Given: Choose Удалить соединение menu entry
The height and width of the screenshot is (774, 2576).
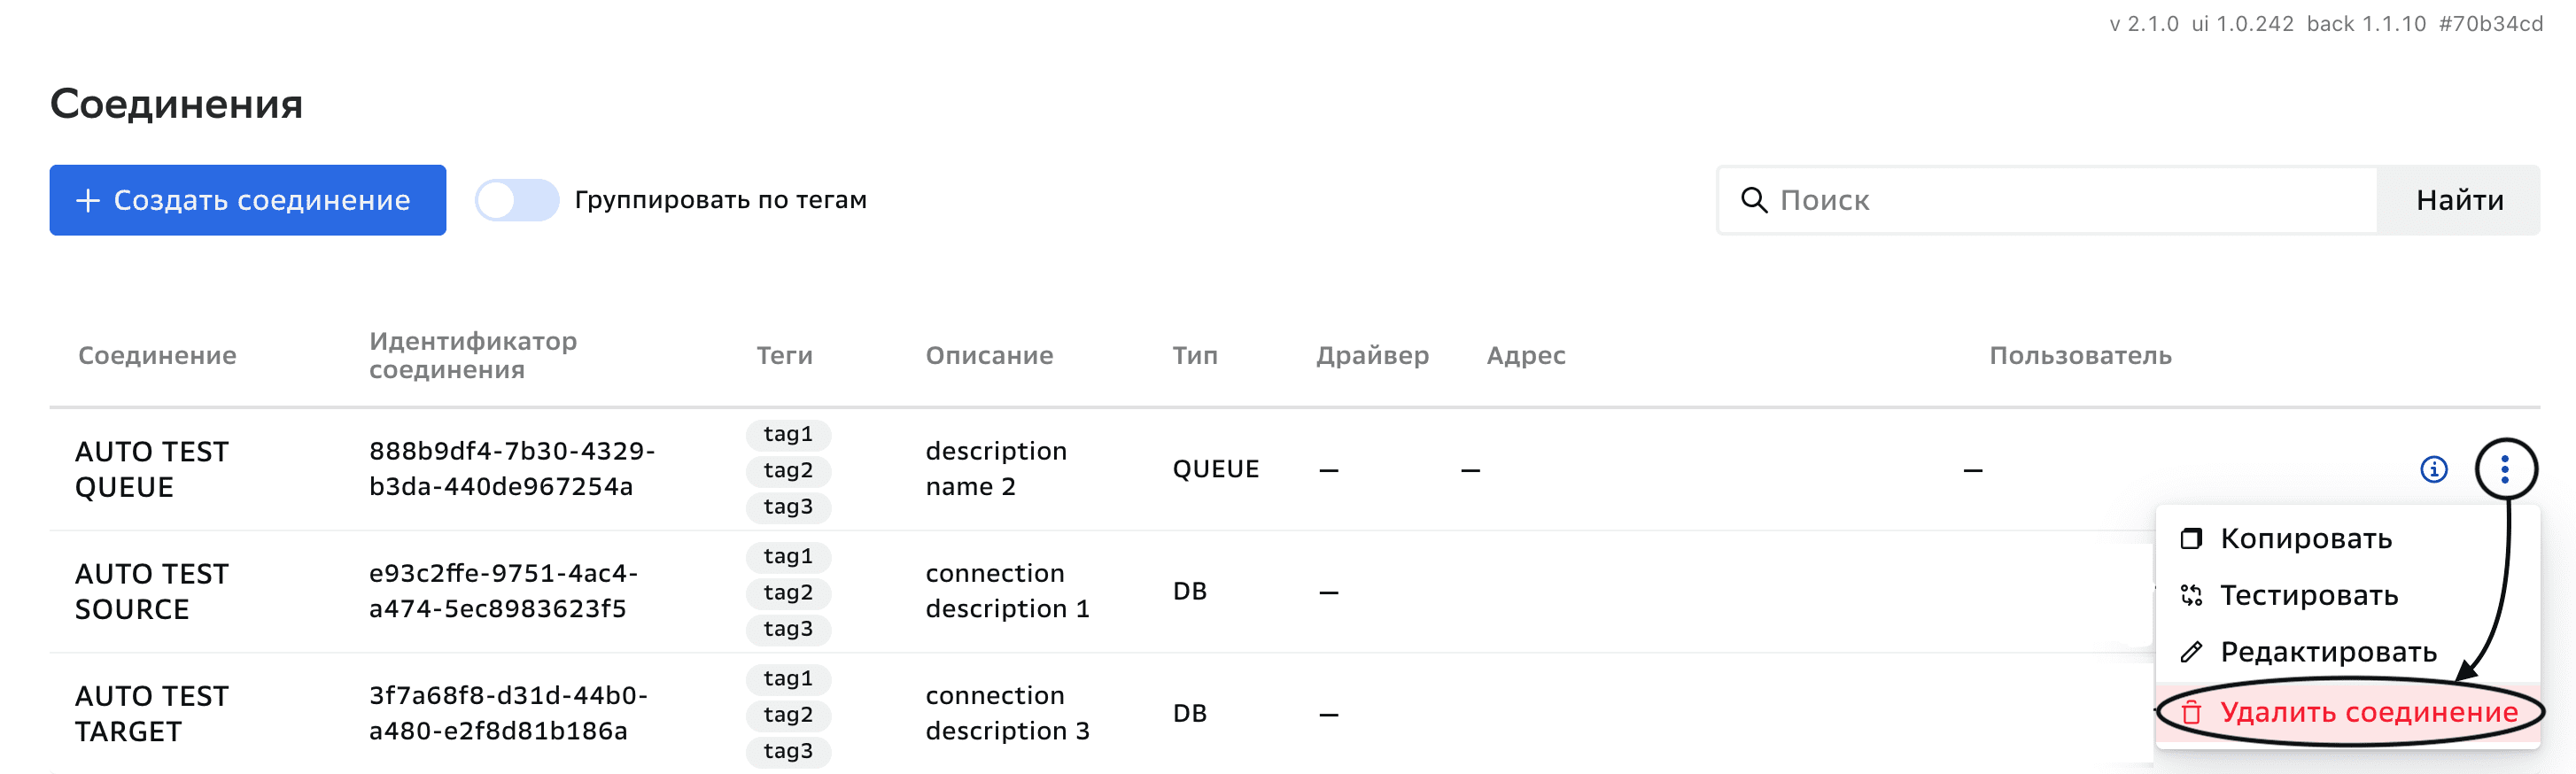Looking at the screenshot, I should pos(2368,712).
